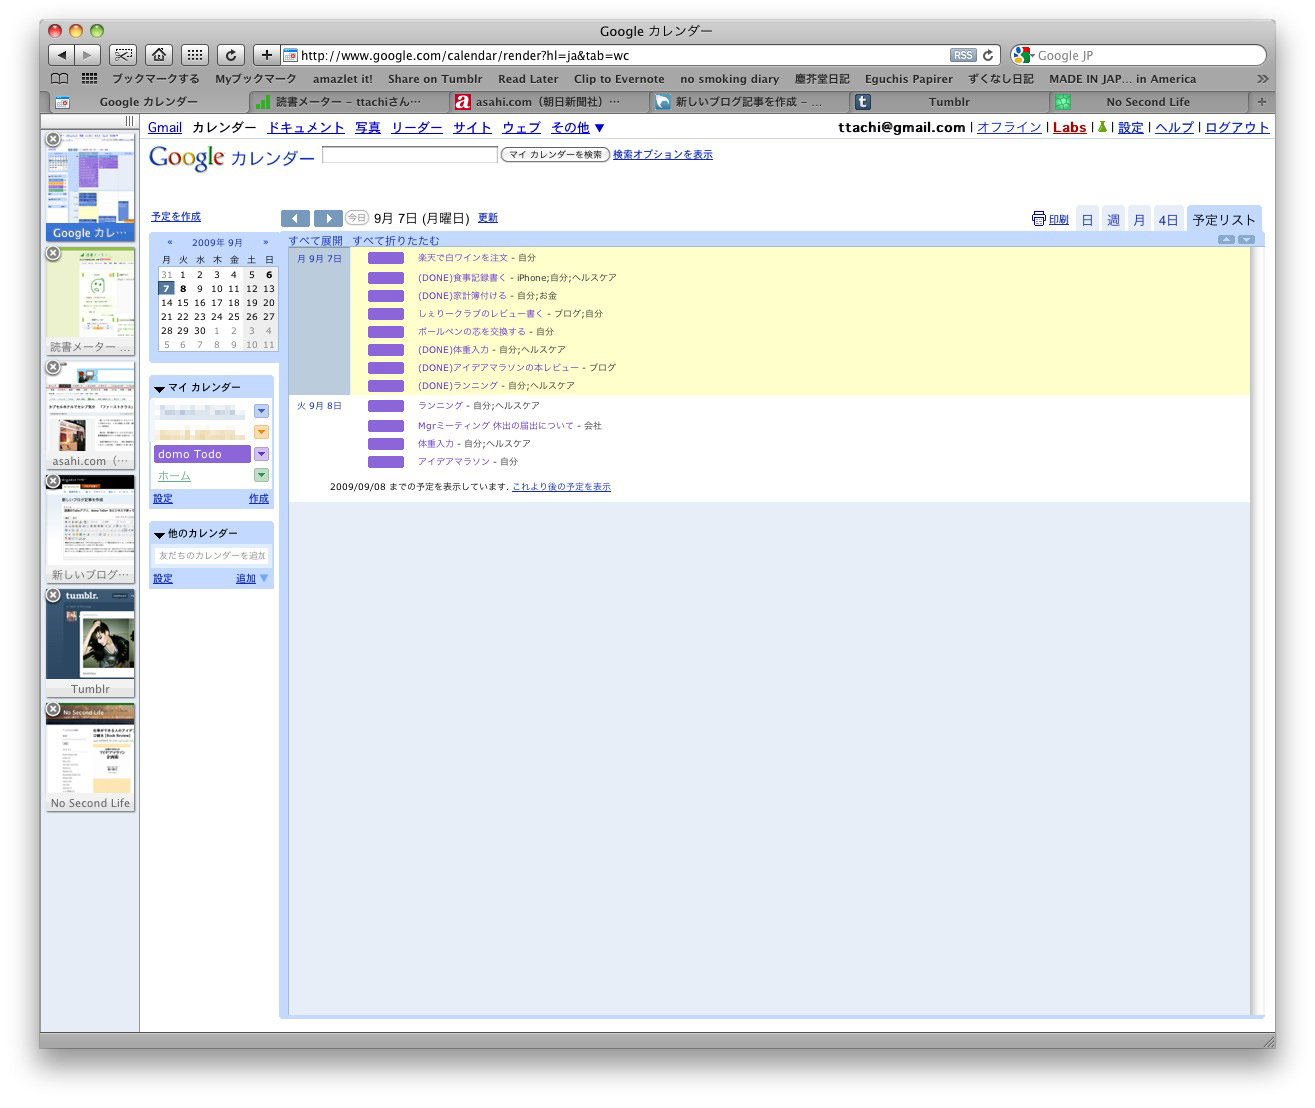The image size is (1315, 1108).
Task: Click the print icon next to 印刷
Action: [1039, 219]
